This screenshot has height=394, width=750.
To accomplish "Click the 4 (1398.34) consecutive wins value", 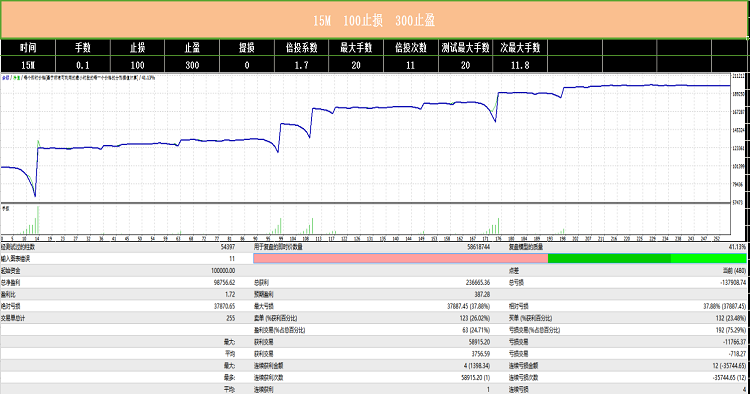I will coord(477,365).
